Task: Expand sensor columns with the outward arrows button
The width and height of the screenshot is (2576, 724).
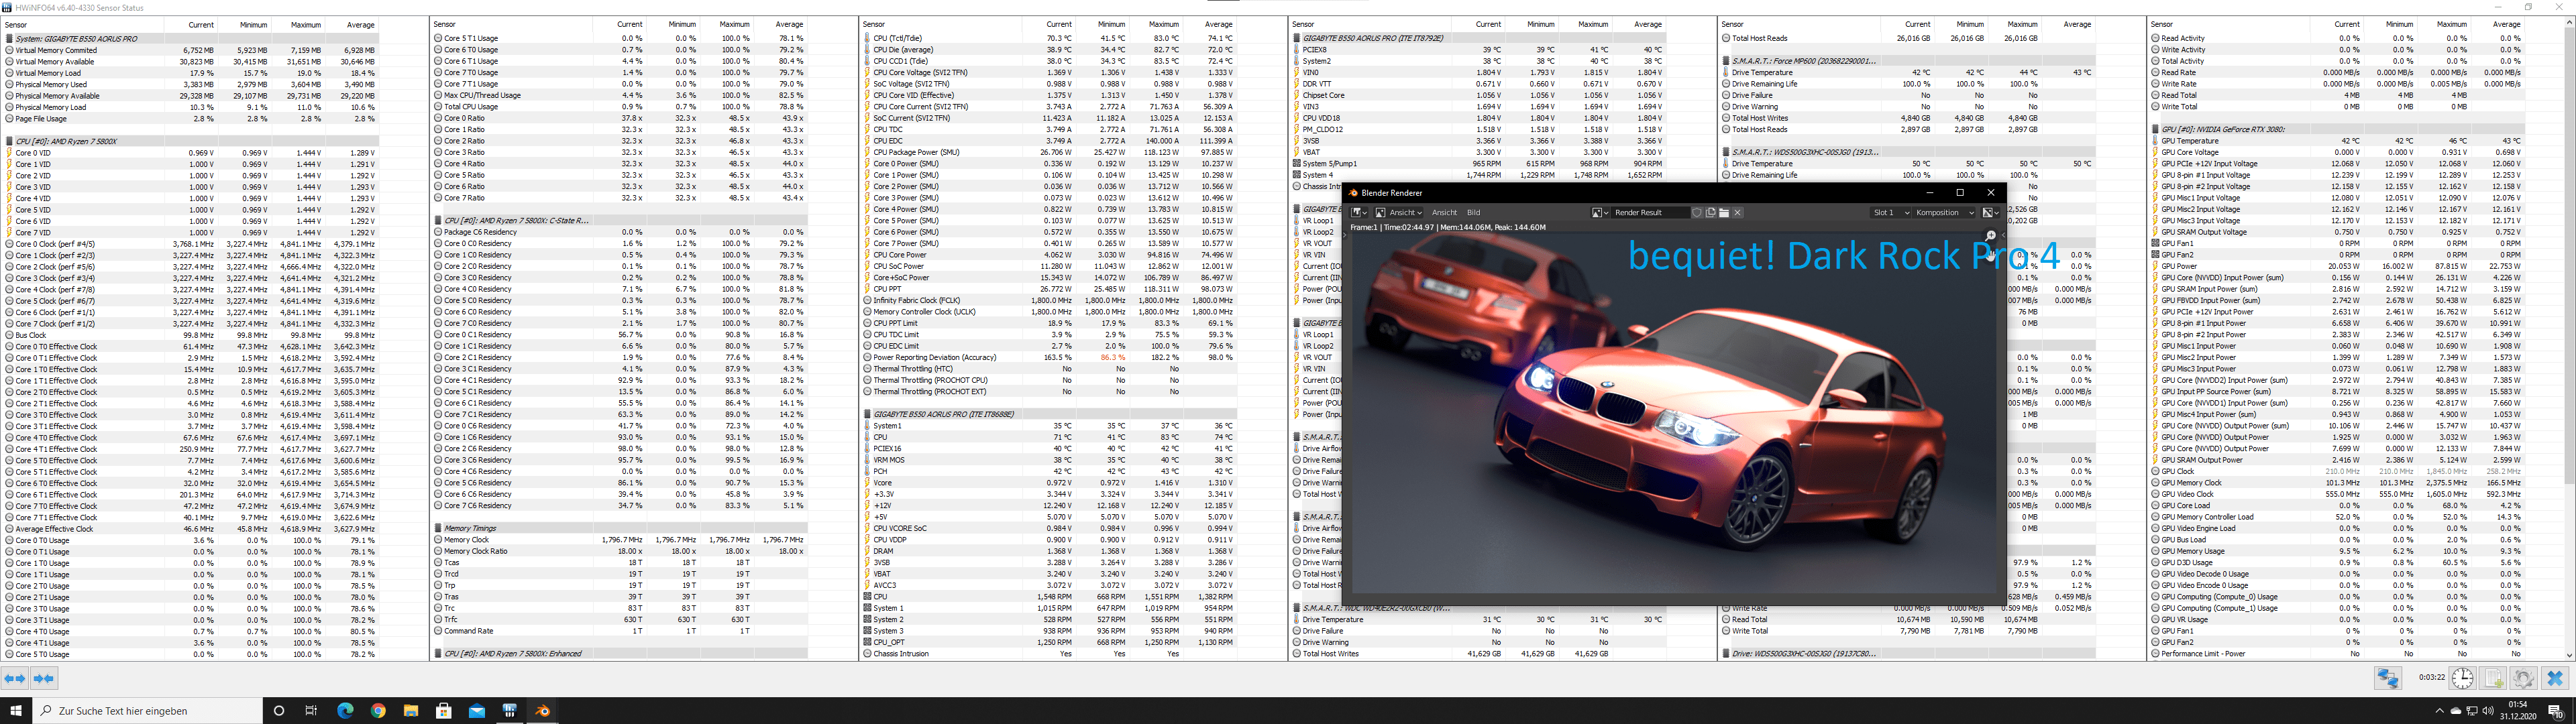Action: 15,678
